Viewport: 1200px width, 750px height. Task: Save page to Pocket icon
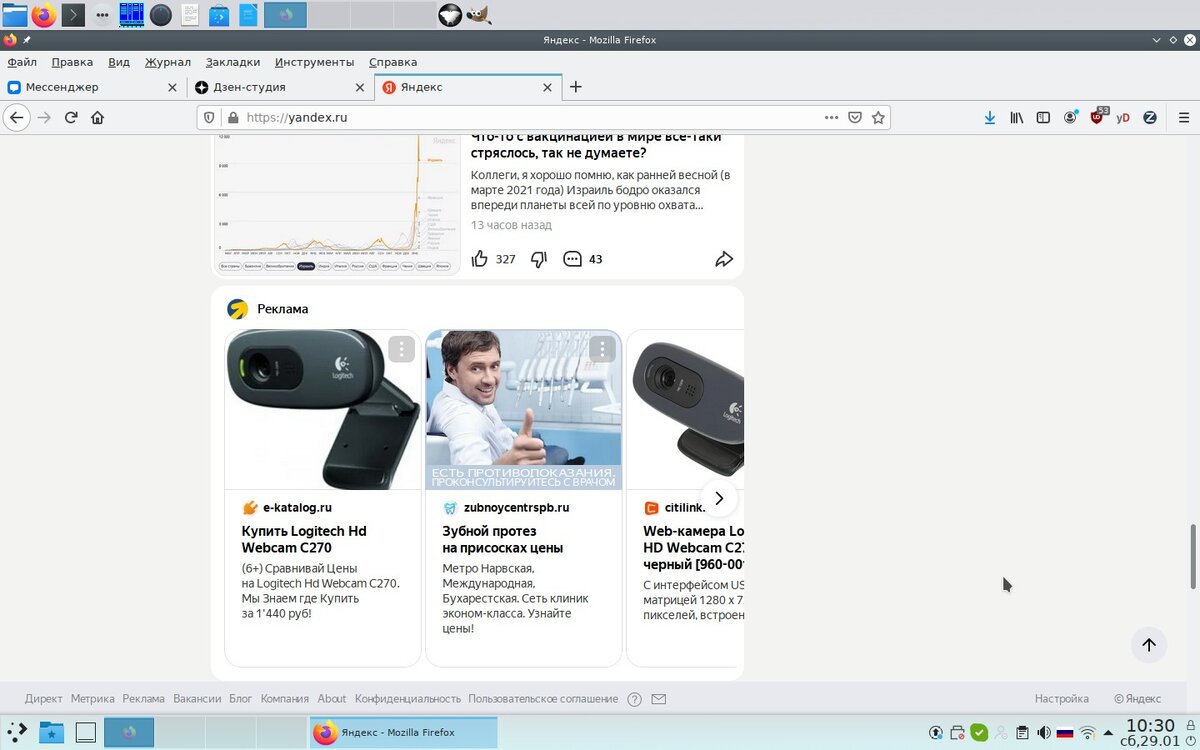click(855, 117)
